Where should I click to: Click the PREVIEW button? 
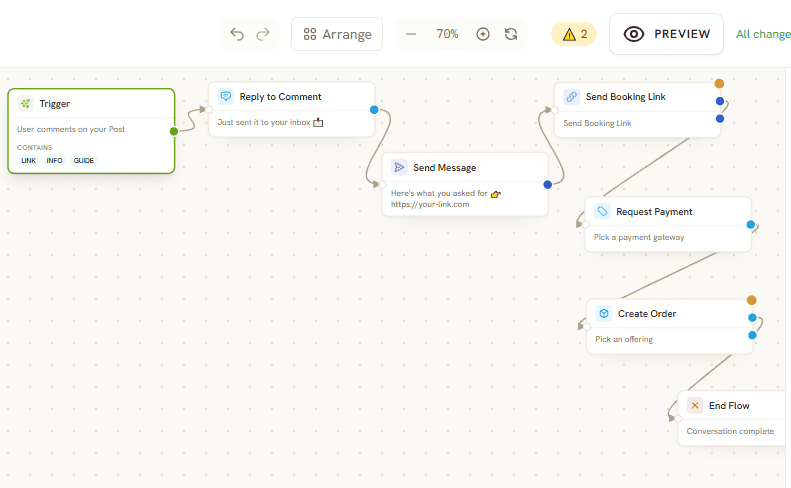(x=666, y=34)
